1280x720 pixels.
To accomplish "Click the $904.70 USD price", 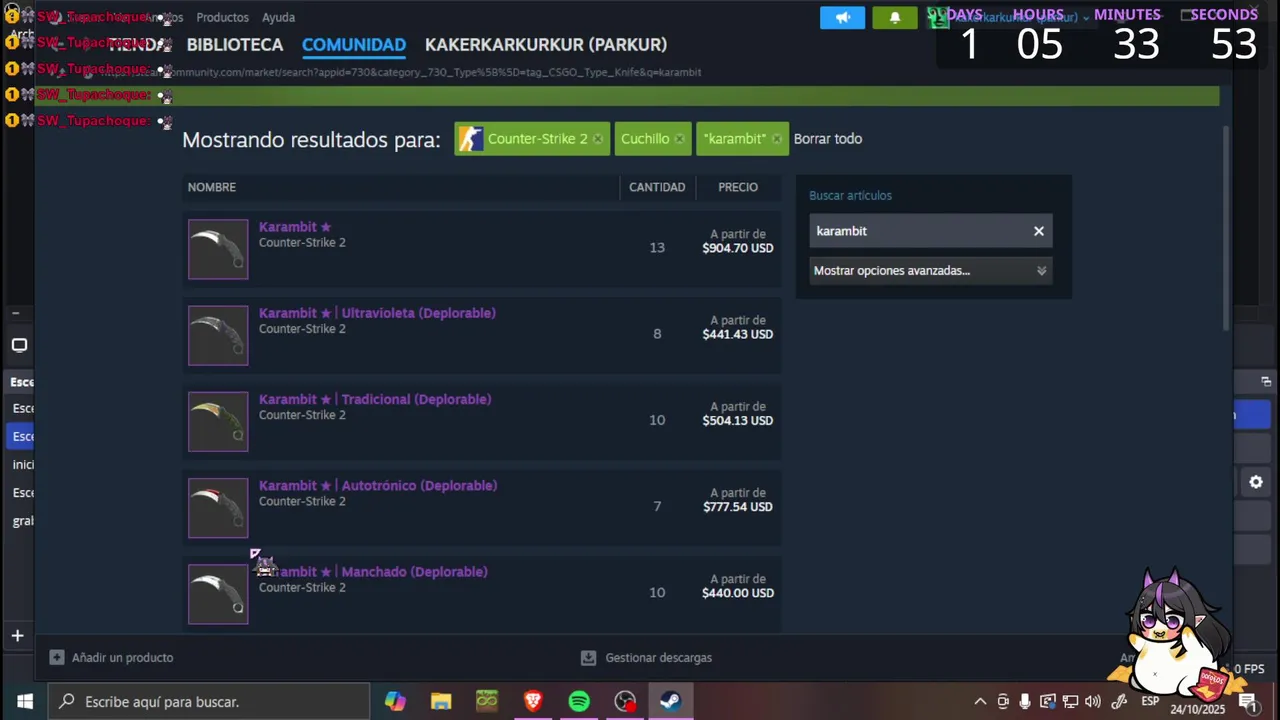I will [737, 248].
